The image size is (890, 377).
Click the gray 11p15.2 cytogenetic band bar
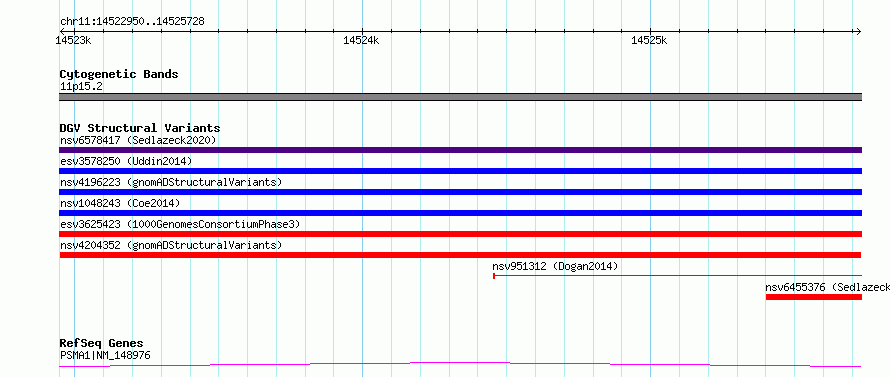point(460,97)
